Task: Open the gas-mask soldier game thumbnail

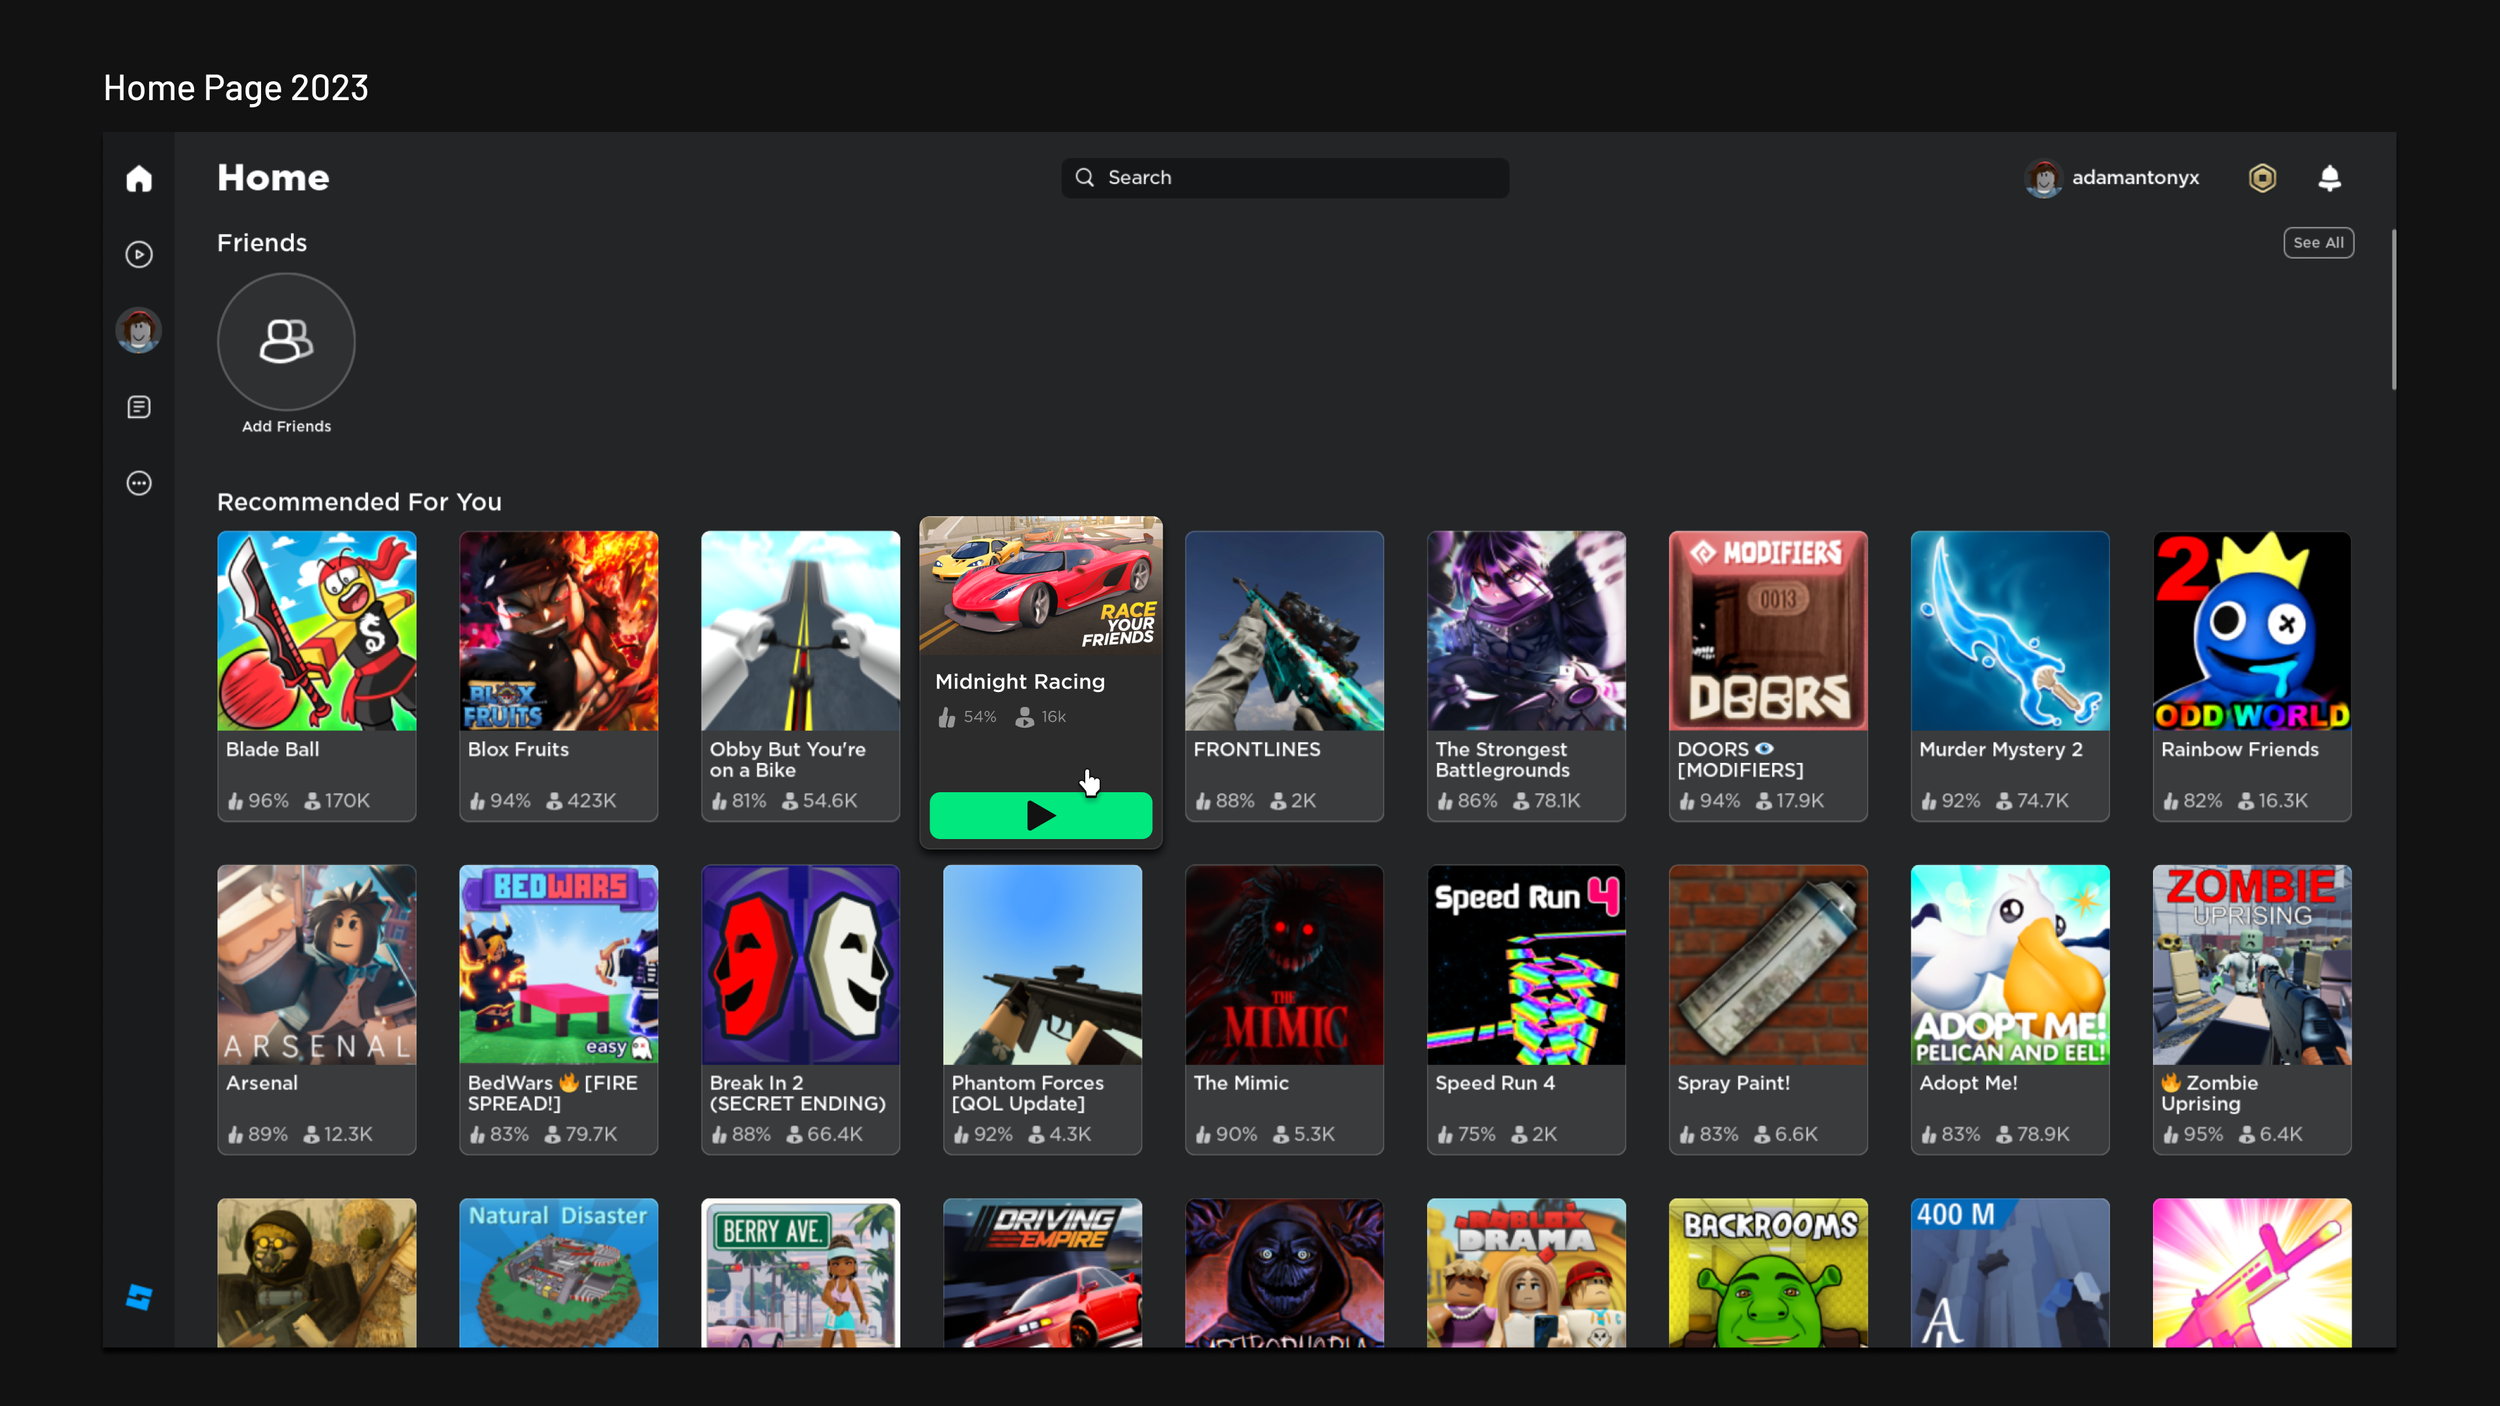Action: click(316, 1272)
